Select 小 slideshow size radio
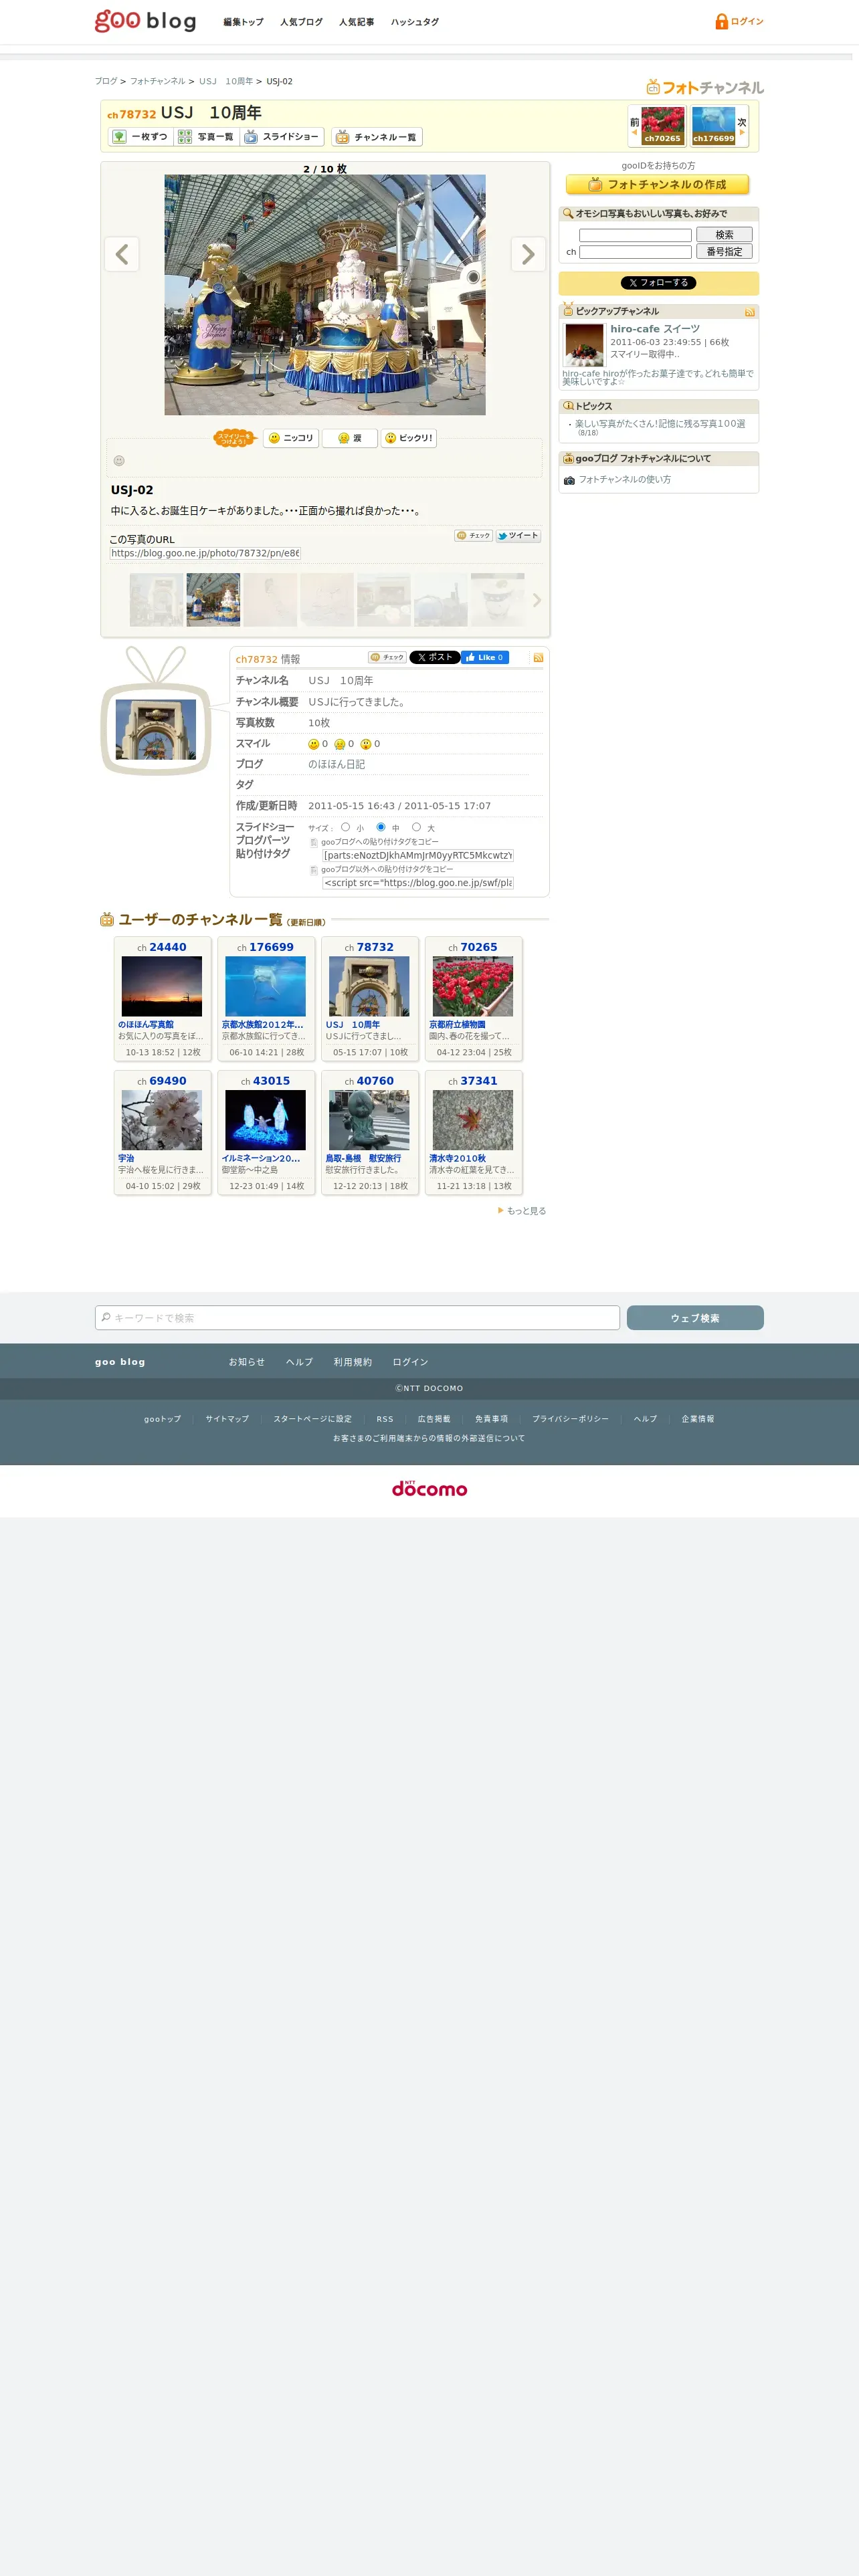The width and height of the screenshot is (859, 2576). pos(345,827)
